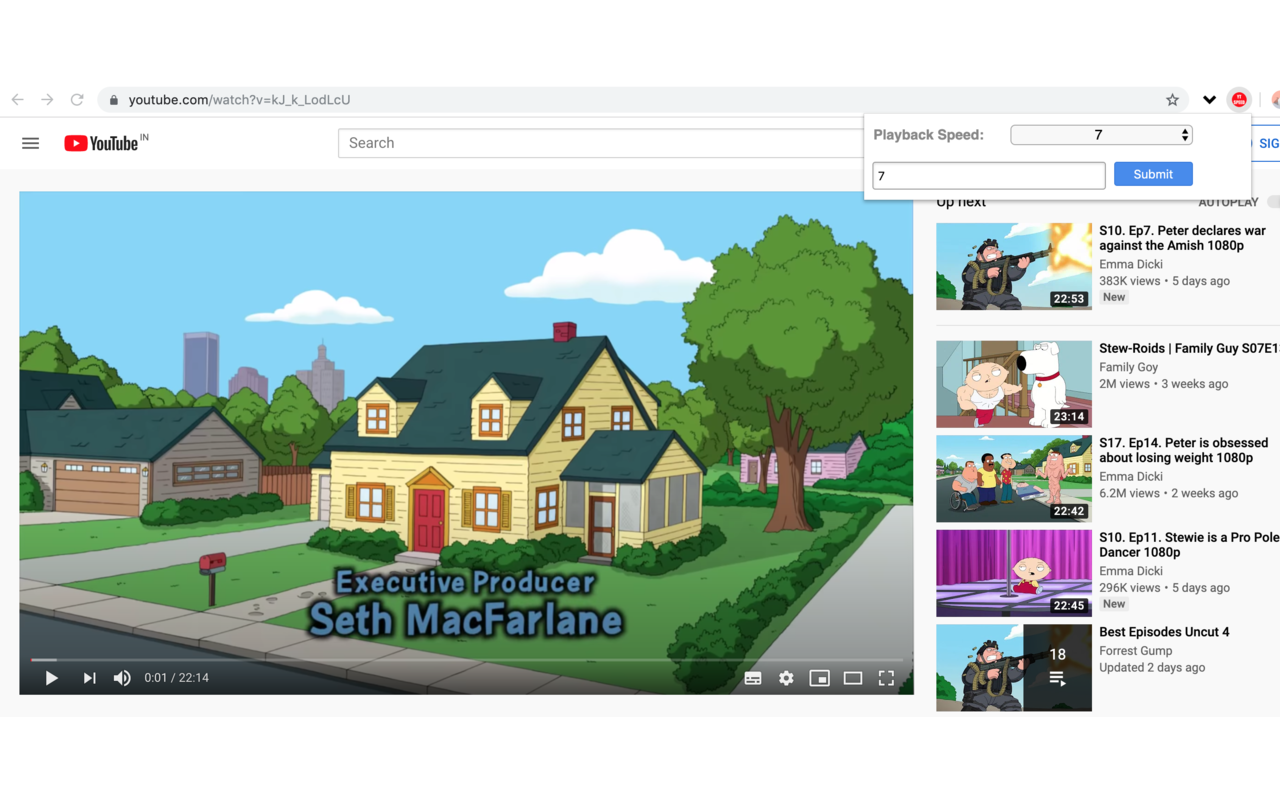Open S10 Ep7 Peter declares war thumbnail
Screen dimensions: 1280x800
coord(1014,266)
